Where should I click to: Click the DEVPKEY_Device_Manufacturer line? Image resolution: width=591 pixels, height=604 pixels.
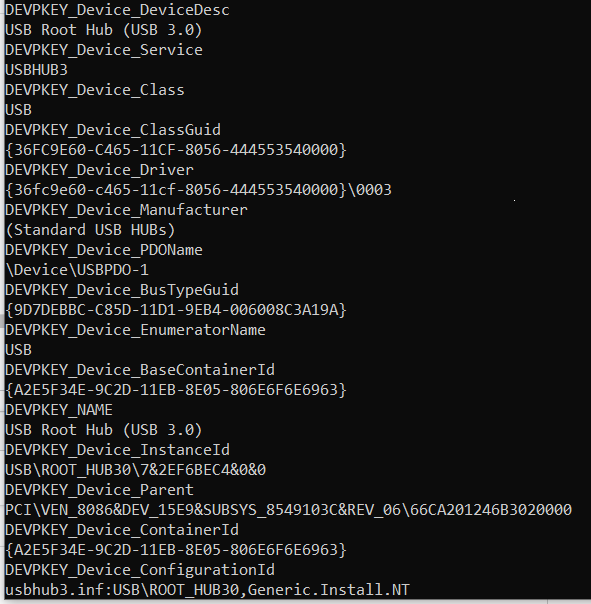tap(126, 210)
